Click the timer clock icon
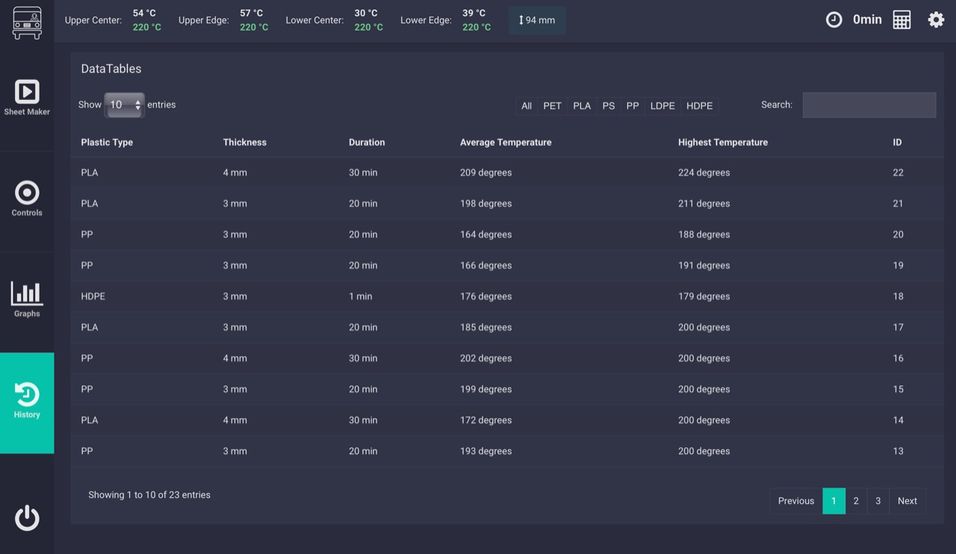The width and height of the screenshot is (956, 554). tap(833, 20)
